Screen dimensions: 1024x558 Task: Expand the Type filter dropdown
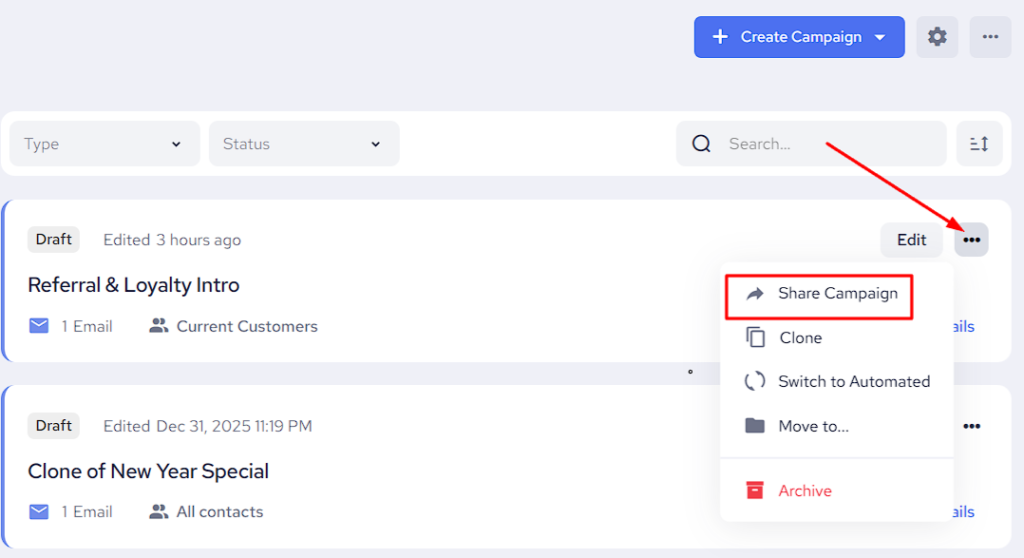pos(104,144)
